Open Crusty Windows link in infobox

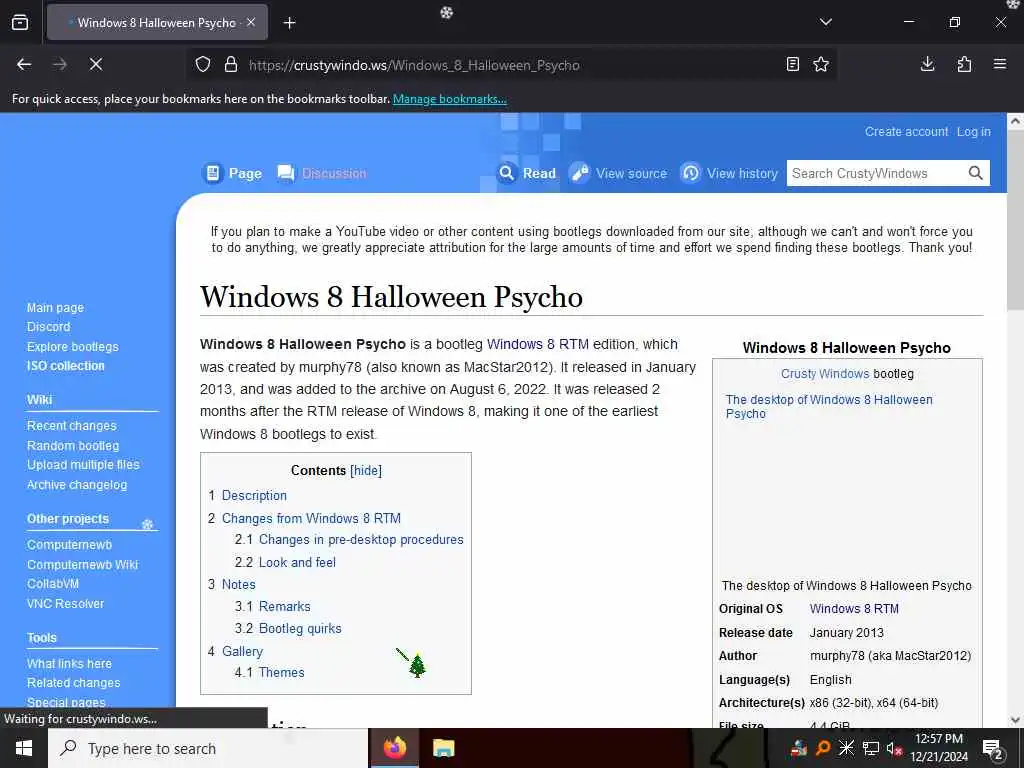click(x=825, y=374)
